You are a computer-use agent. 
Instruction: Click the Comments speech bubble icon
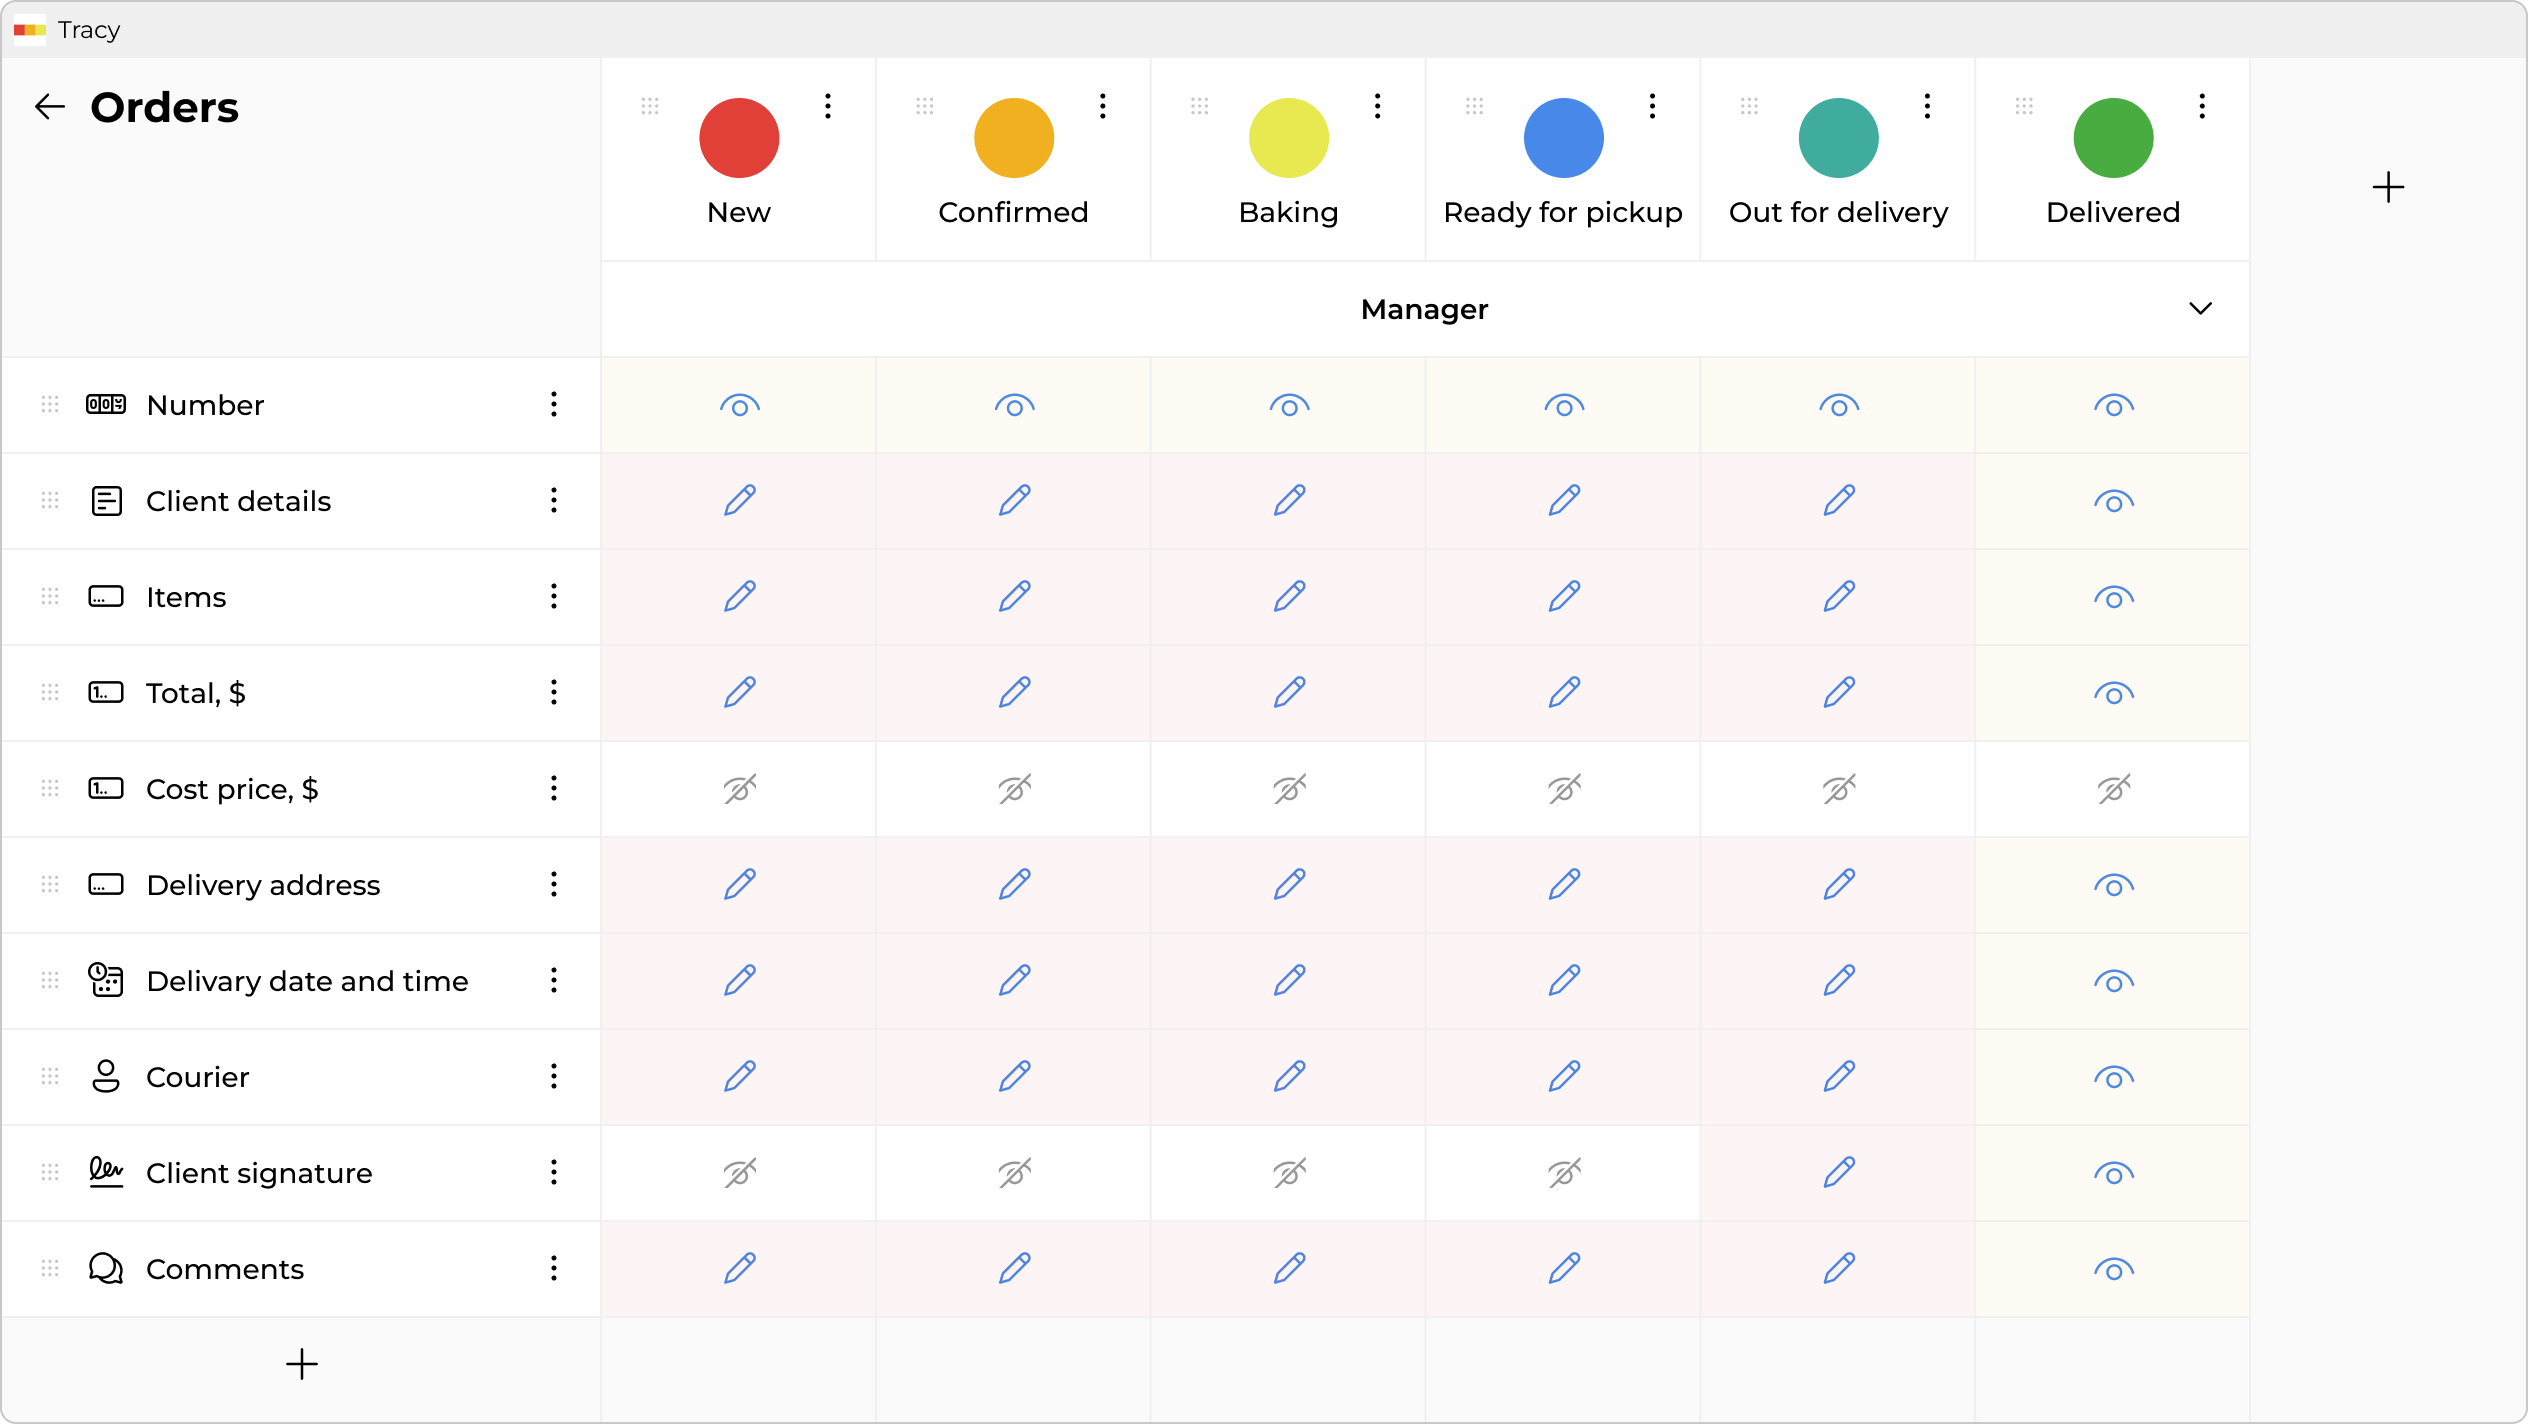coord(106,1268)
